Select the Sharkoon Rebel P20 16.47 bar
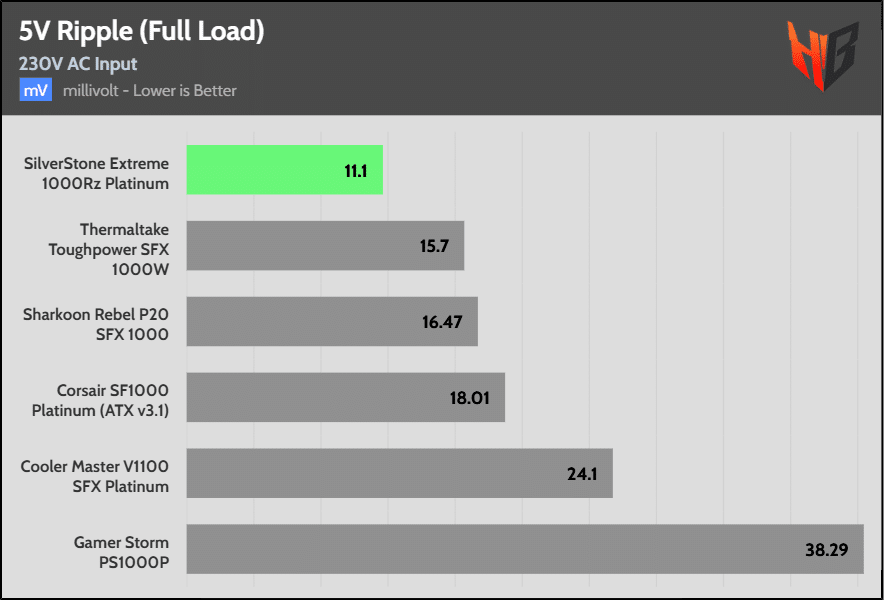 [x=332, y=321]
